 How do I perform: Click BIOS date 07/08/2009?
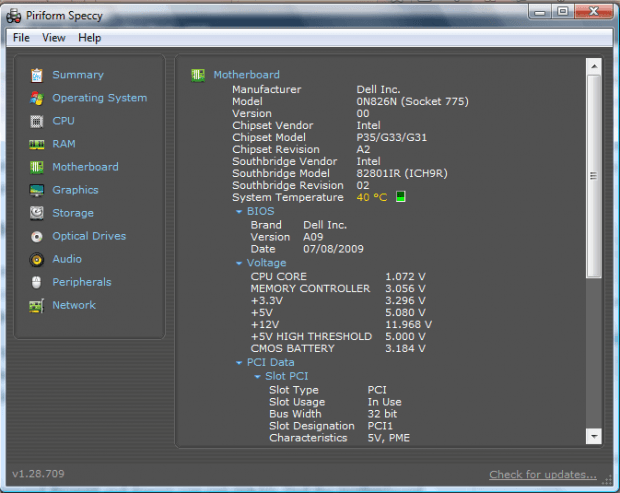(x=333, y=249)
